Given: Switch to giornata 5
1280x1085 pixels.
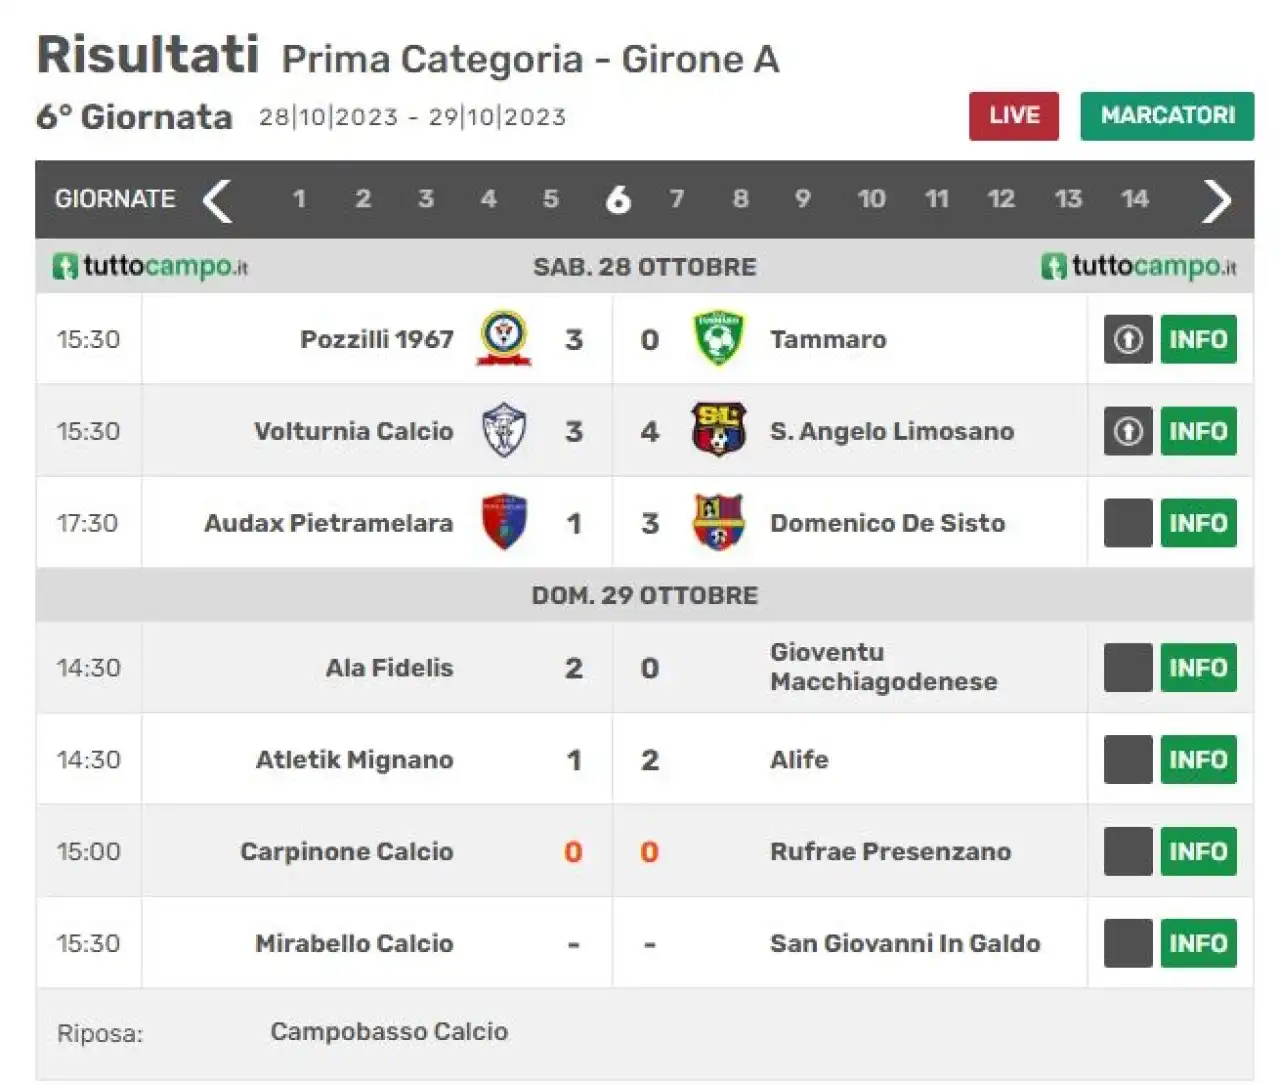Looking at the screenshot, I should (x=550, y=199).
